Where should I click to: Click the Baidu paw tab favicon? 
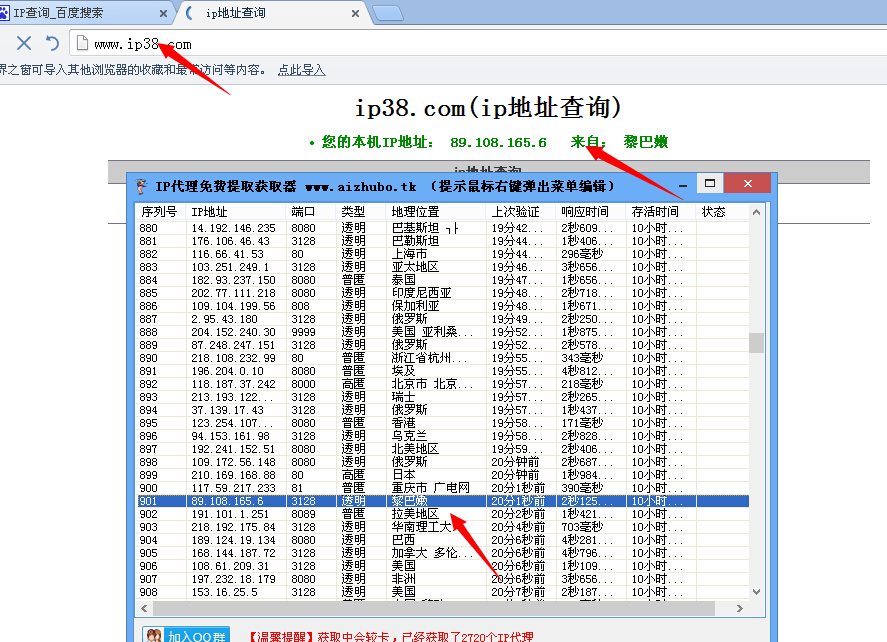point(5,12)
